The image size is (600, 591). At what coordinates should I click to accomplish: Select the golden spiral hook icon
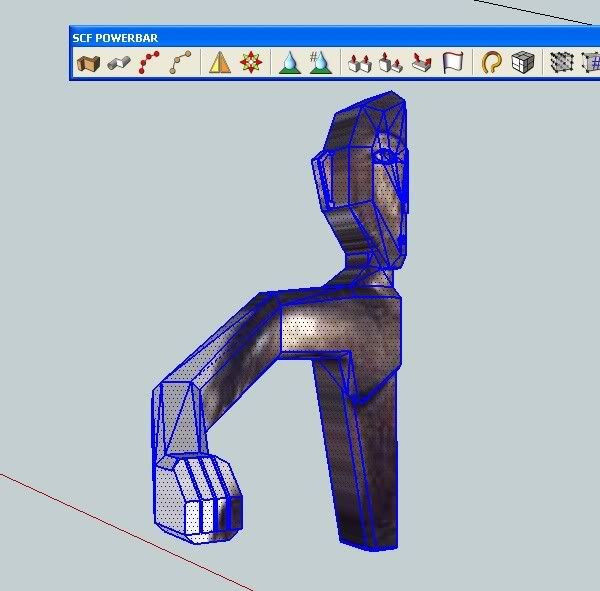491,62
